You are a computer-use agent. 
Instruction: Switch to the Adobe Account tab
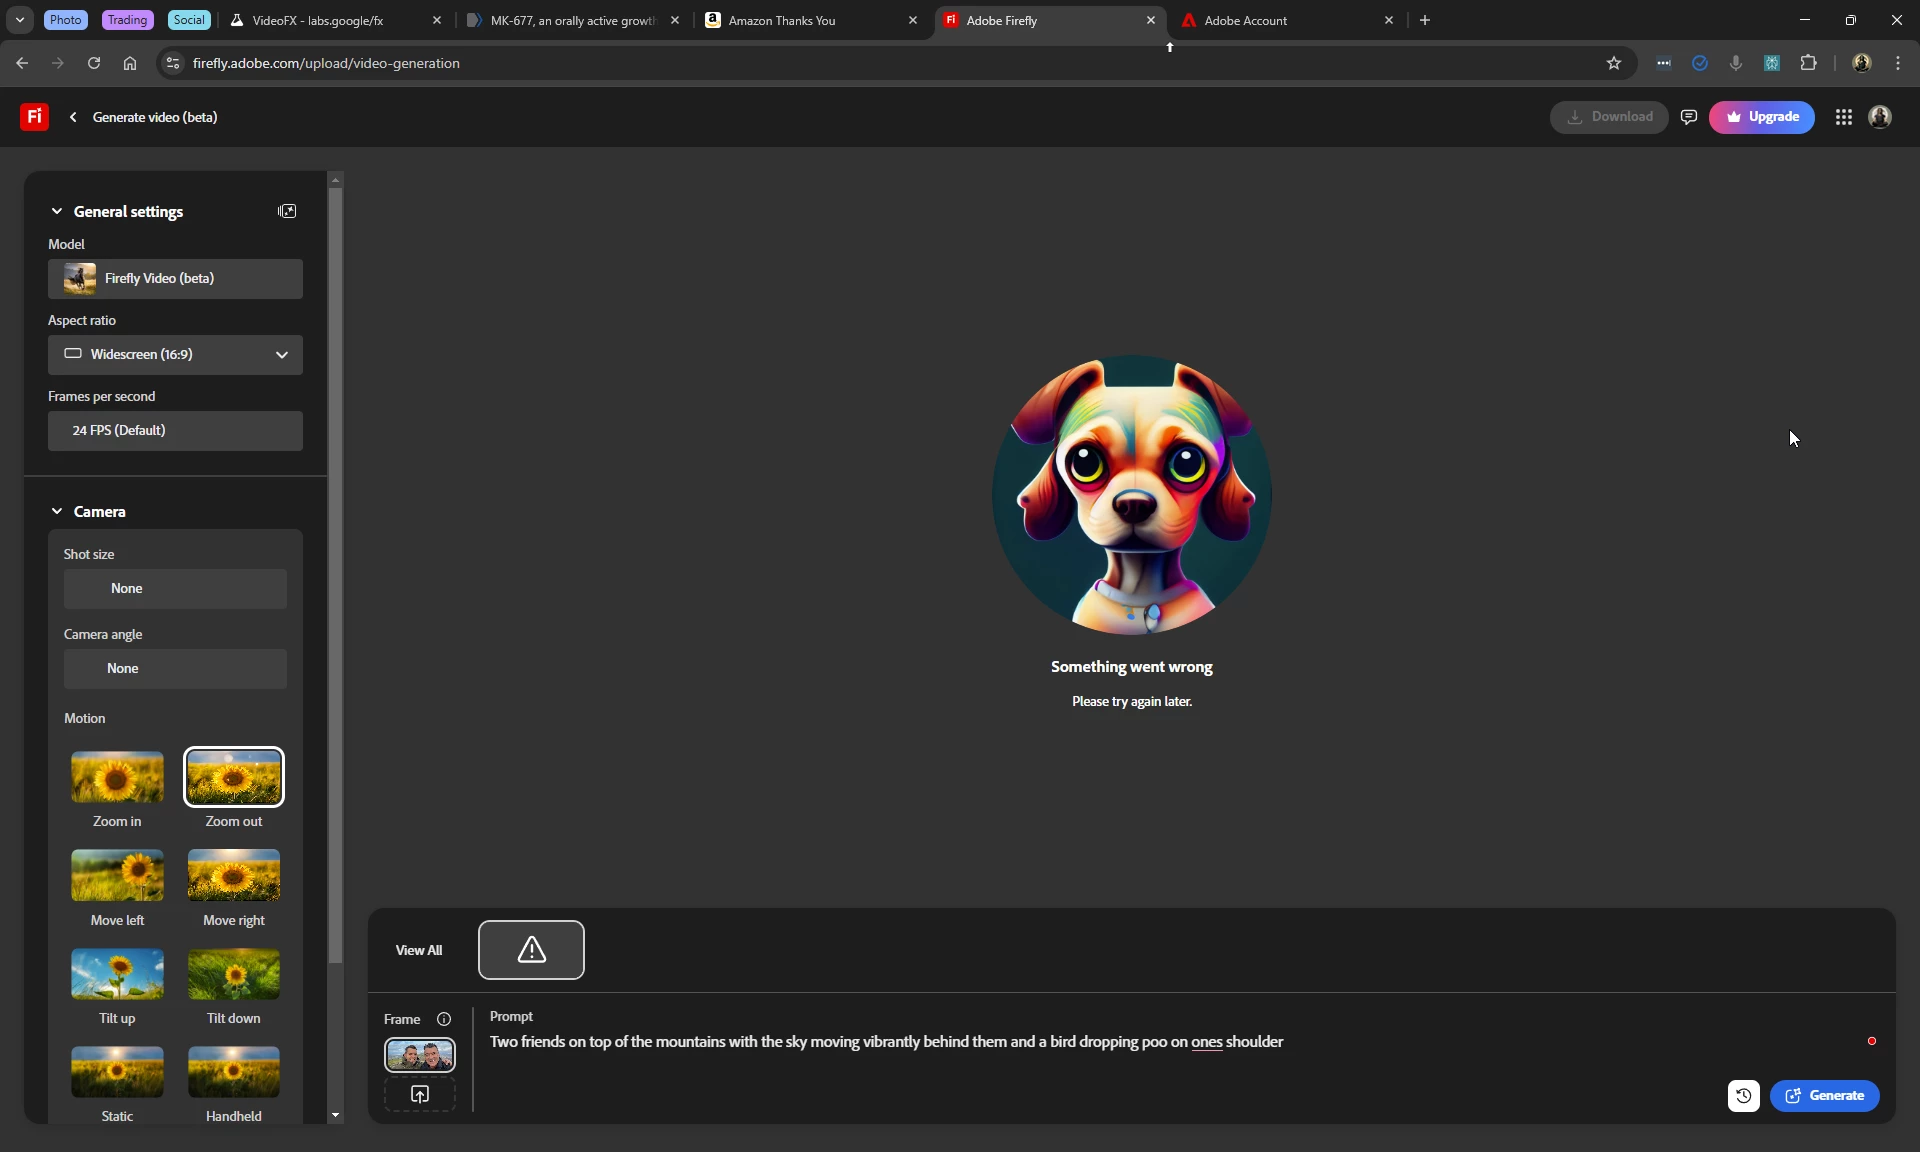tap(1245, 20)
